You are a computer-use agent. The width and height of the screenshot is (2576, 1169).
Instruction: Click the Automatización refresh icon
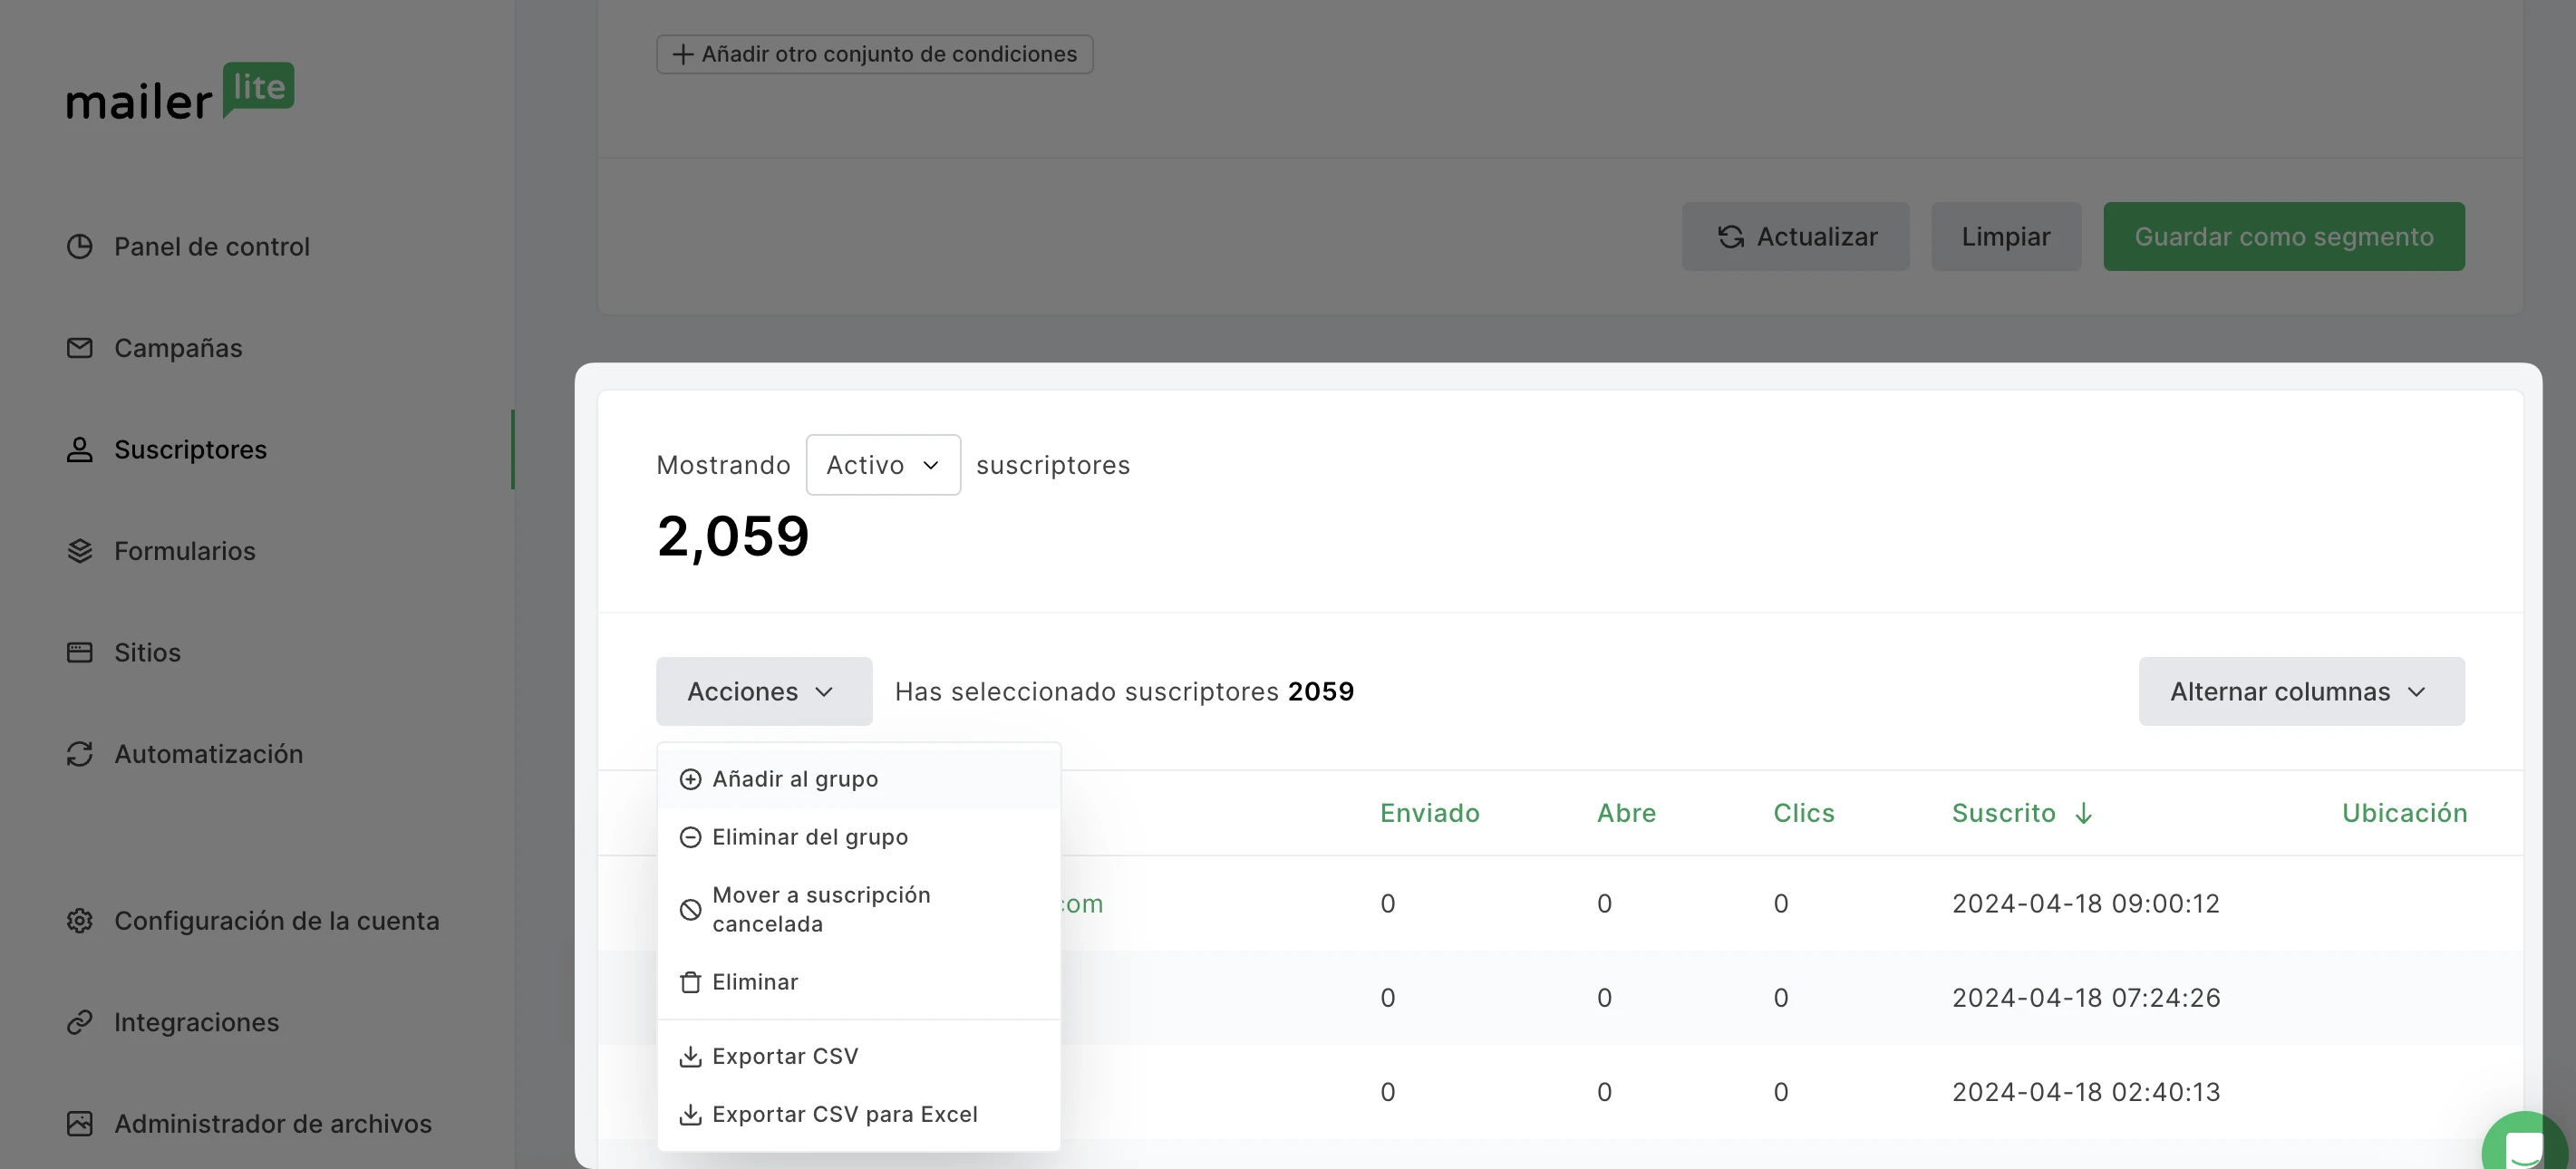tap(79, 754)
